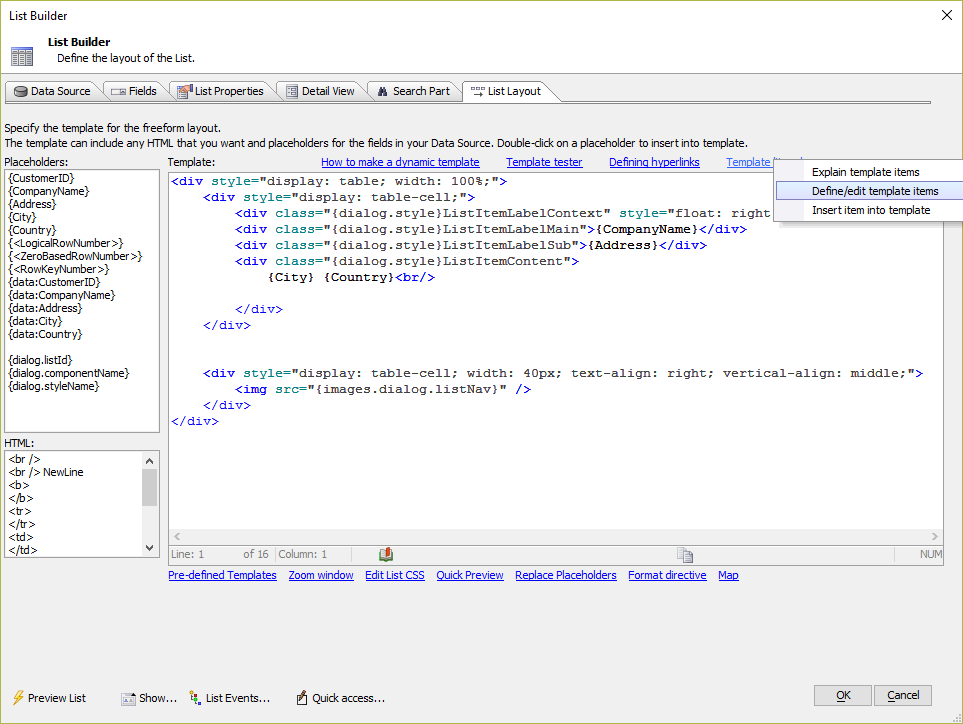Select {data:Country} placeholder
This screenshot has width=963, height=724.
click(45, 334)
